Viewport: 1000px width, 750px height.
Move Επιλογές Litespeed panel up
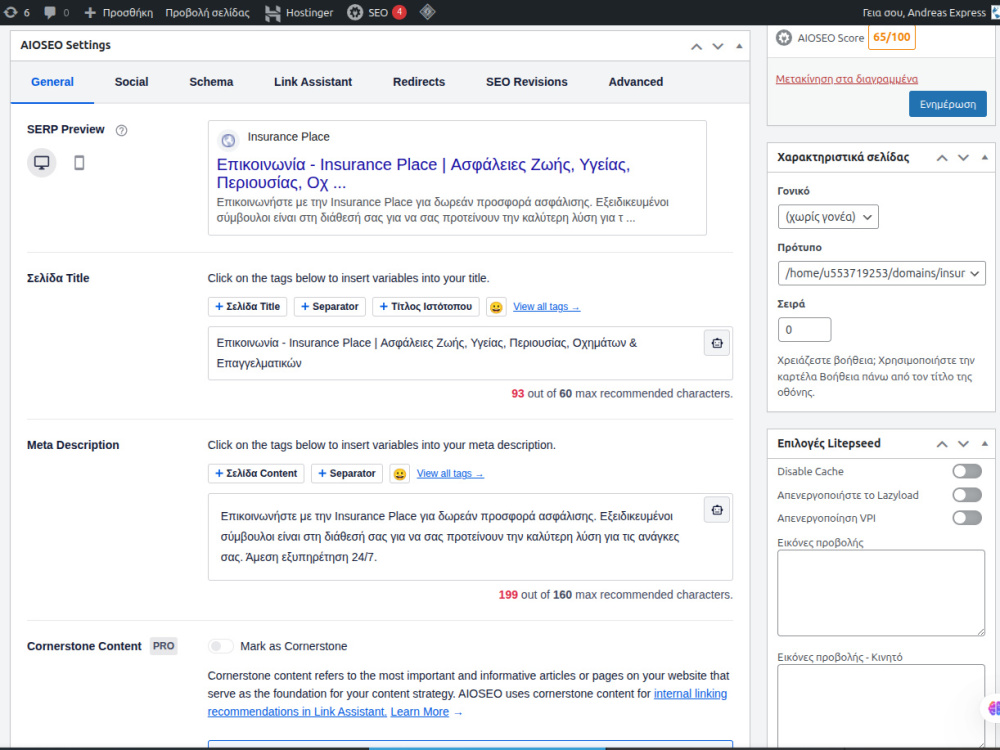[x=942, y=444]
